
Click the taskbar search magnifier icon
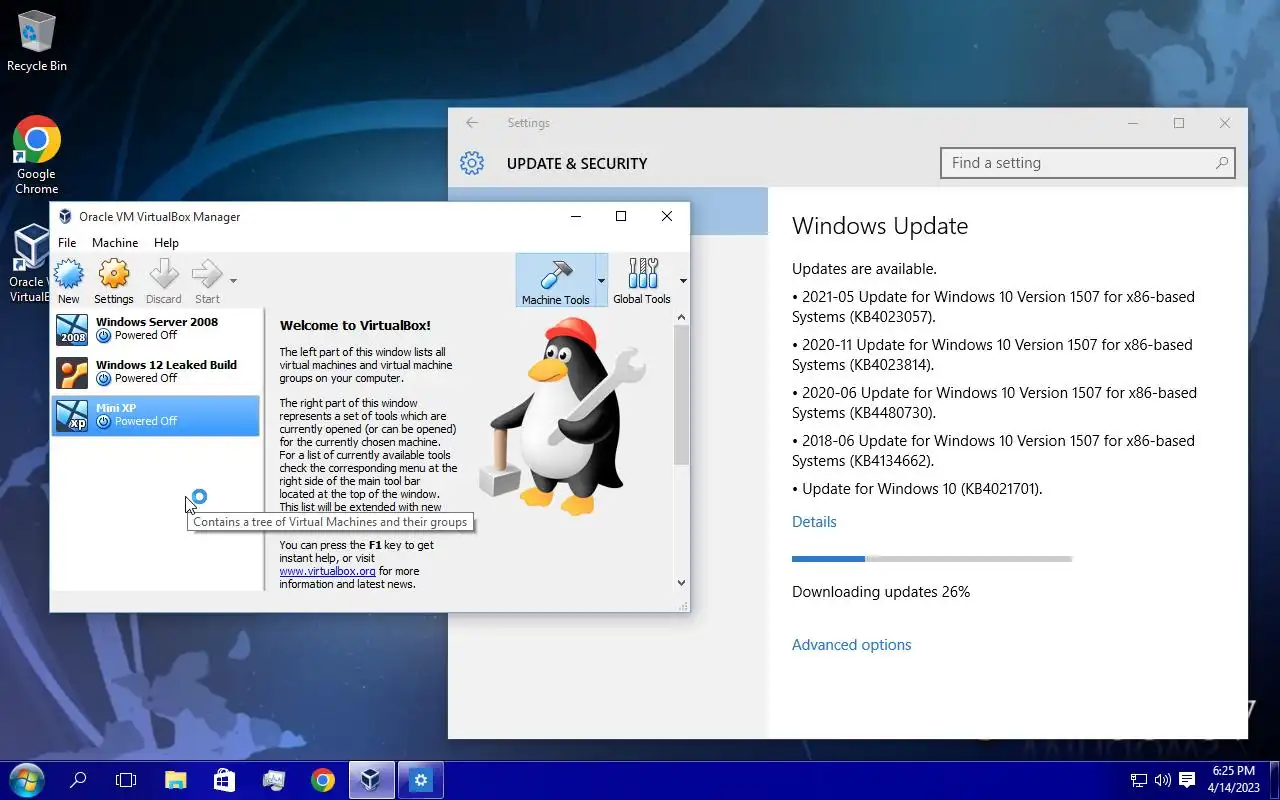point(78,780)
